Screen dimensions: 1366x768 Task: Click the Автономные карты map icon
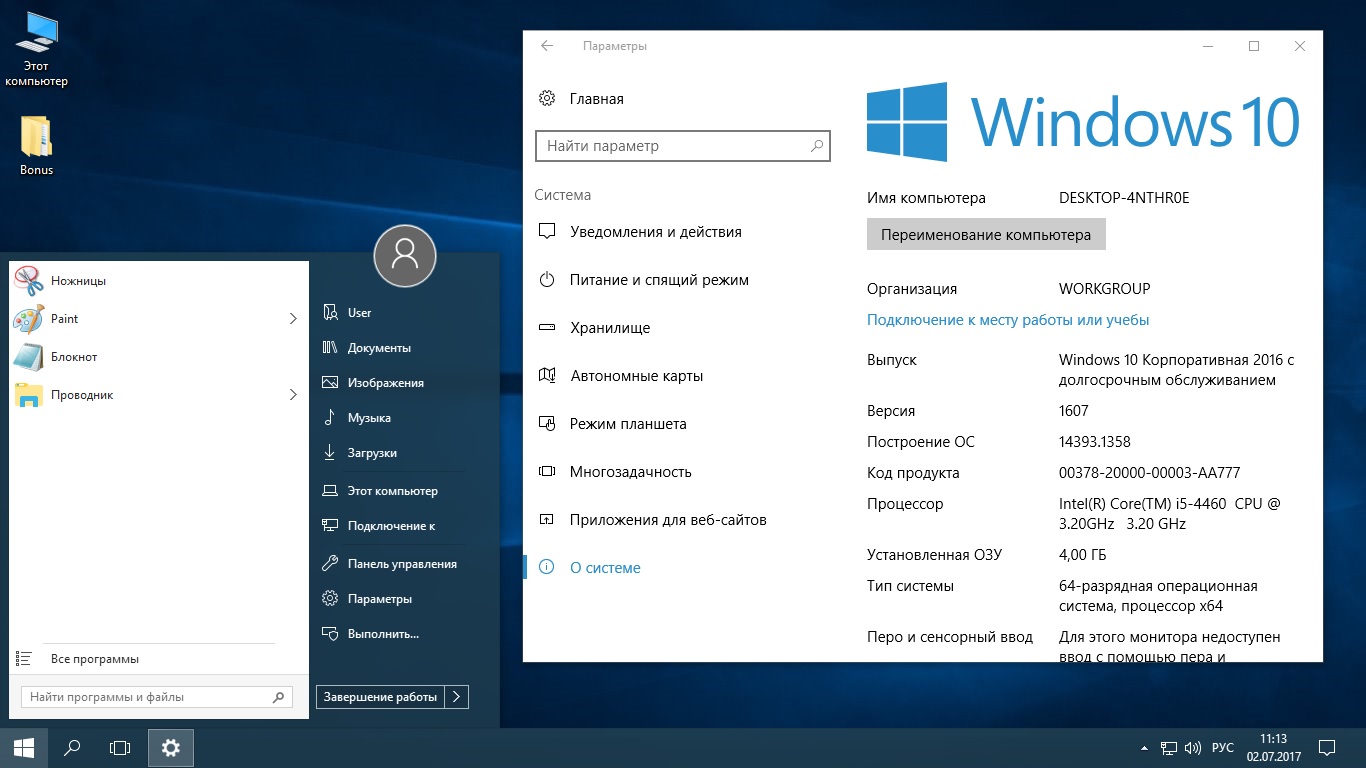[x=547, y=376]
